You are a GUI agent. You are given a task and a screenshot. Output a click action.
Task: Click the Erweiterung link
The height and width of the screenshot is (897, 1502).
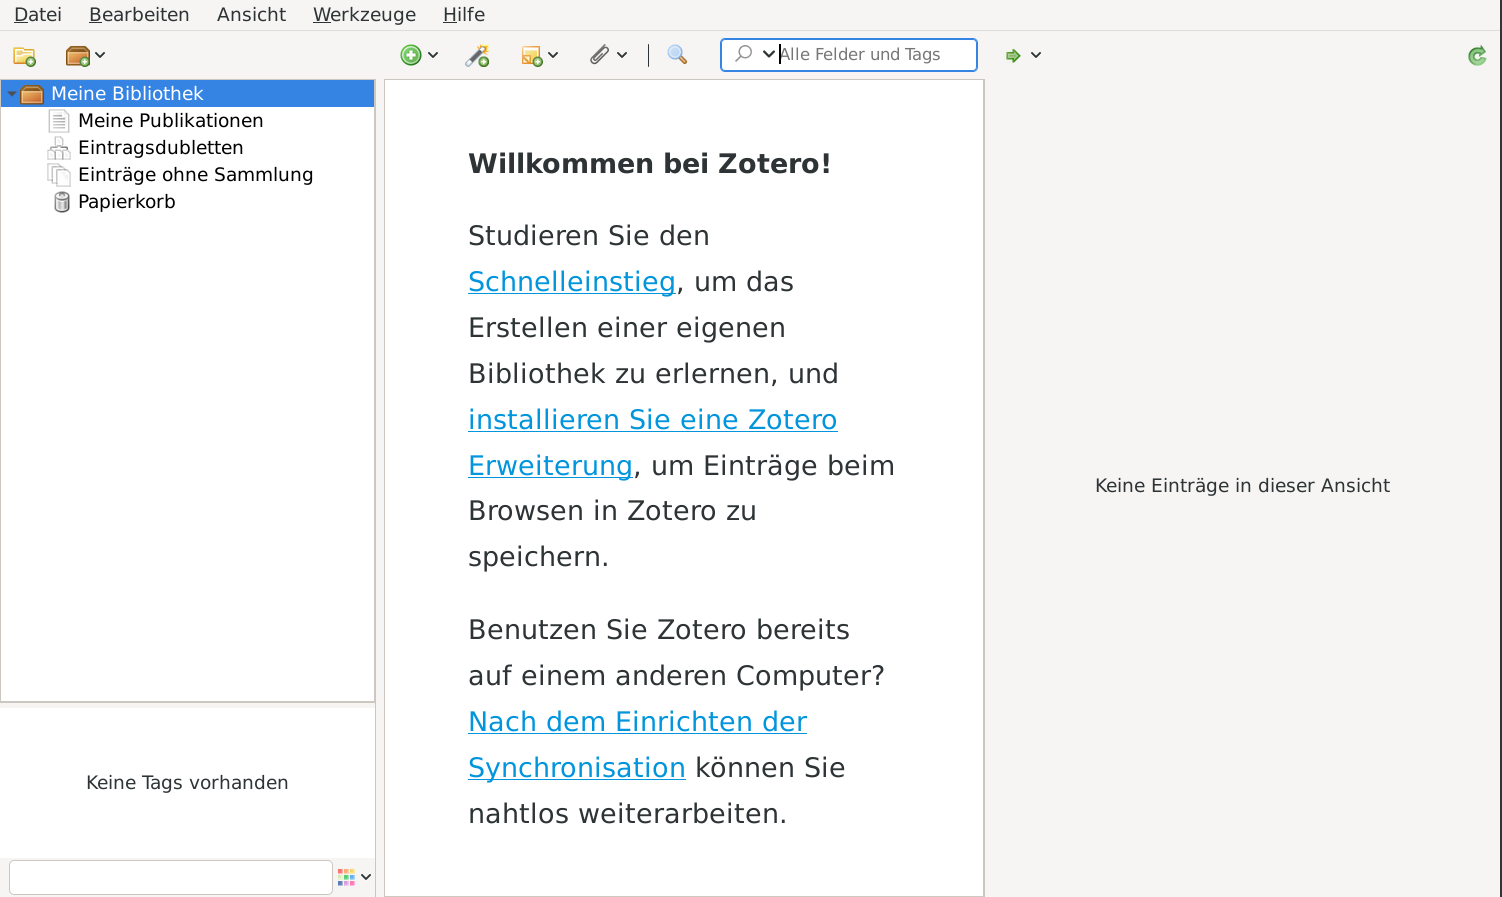coord(550,466)
